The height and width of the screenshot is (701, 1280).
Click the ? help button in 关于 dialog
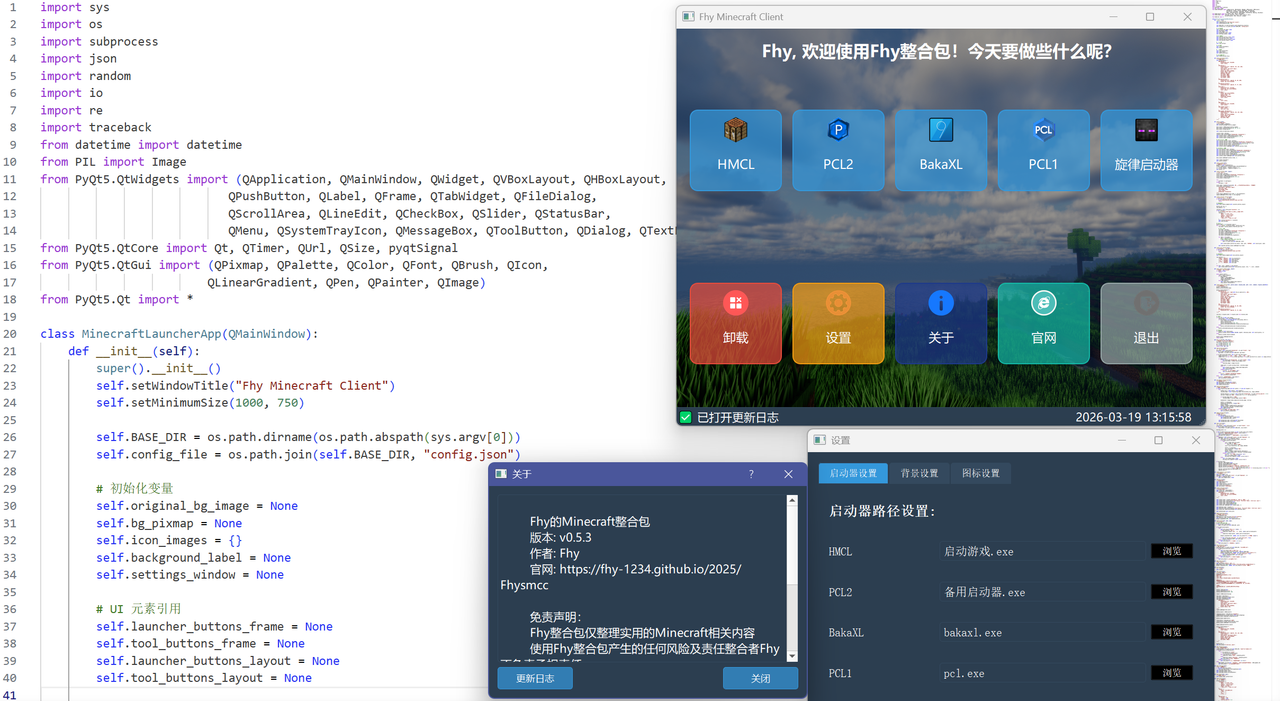coord(751,474)
